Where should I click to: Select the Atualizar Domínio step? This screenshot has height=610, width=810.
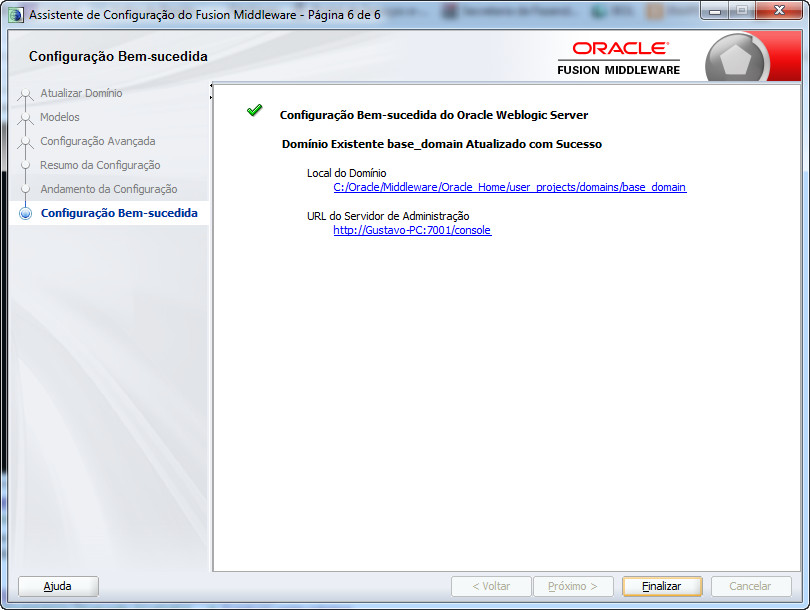(81, 93)
